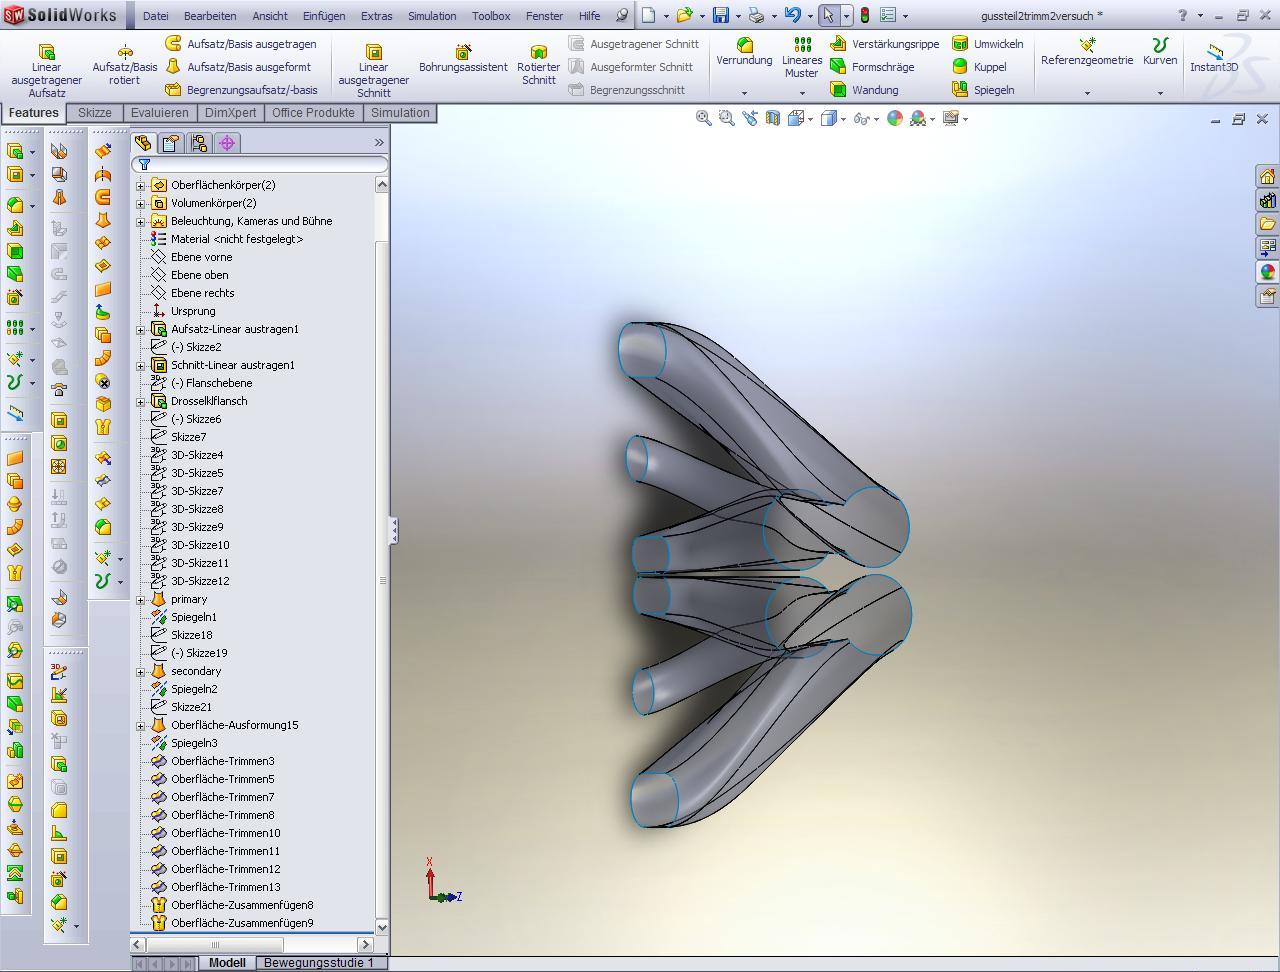Click the Bewegungsstudie 1 bottom tab
This screenshot has height=972, width=1280.
[x=318, y=963]
